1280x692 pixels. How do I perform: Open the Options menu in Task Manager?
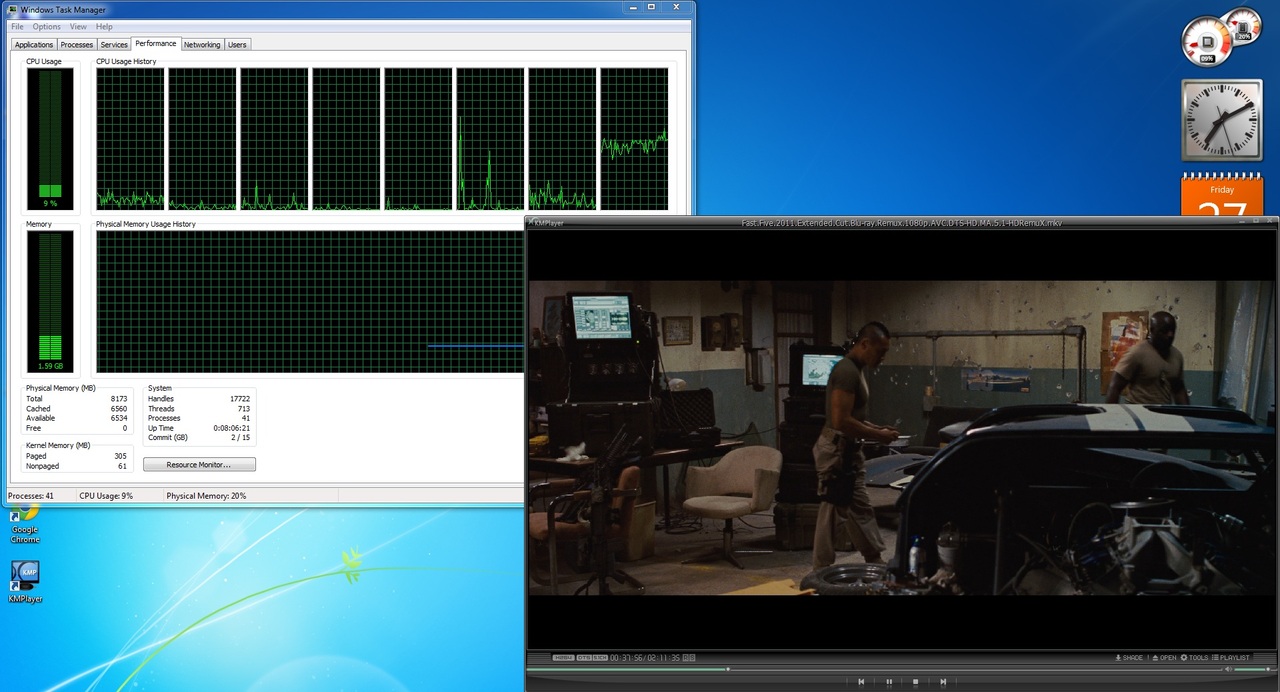pyautogui.click(x=47, y=27)
